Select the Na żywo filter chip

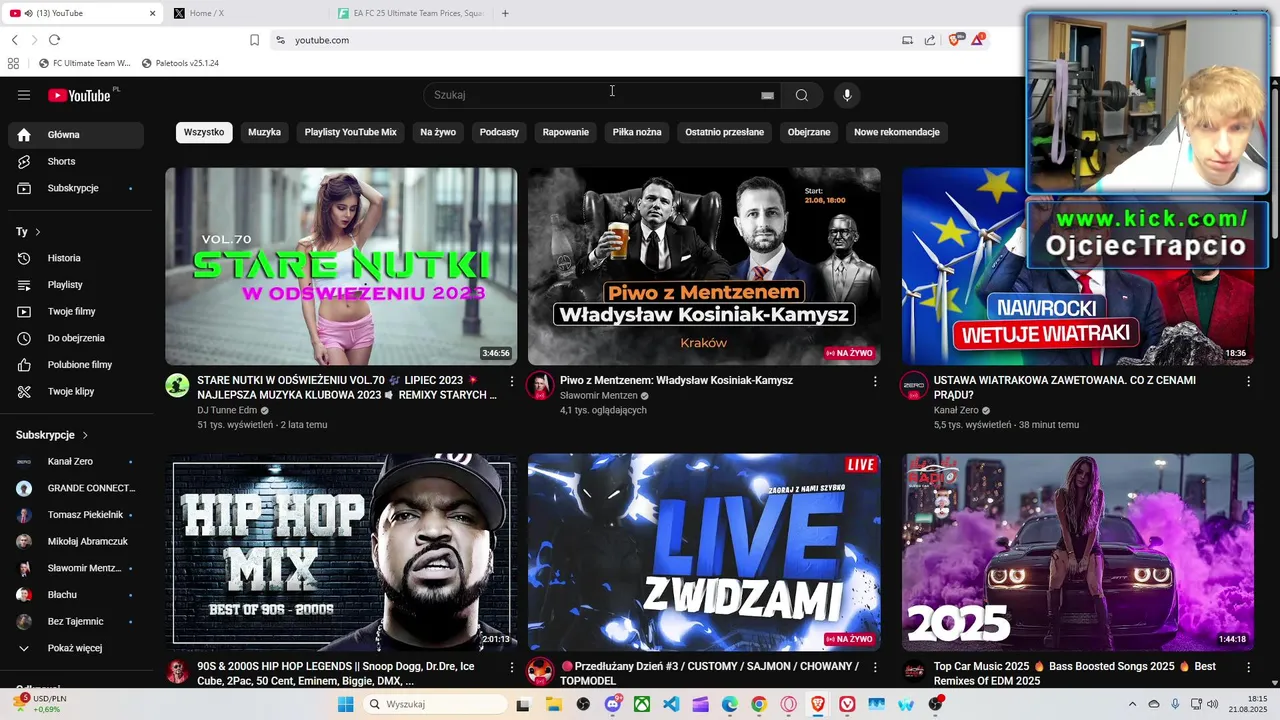[x=438, y=132]
